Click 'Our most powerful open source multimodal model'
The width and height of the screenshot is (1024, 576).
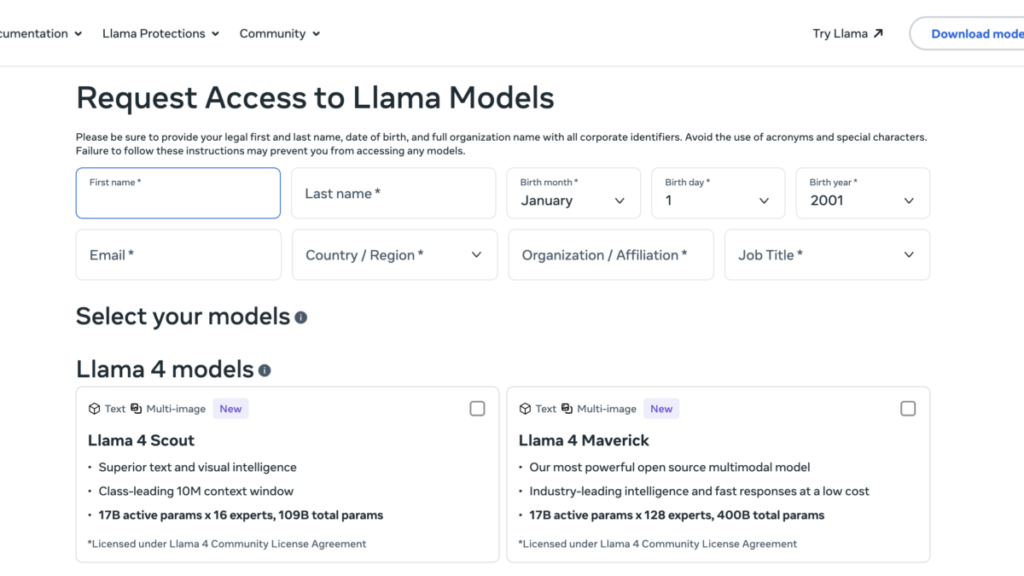[669, 468]
